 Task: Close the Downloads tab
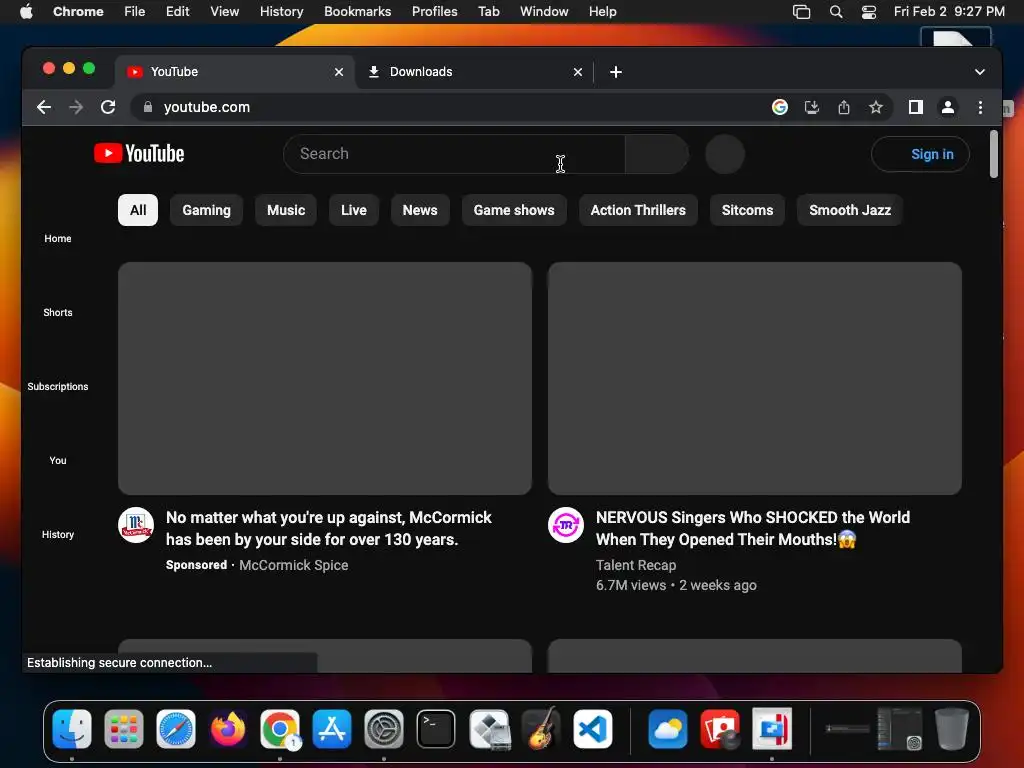coord(578,72)
